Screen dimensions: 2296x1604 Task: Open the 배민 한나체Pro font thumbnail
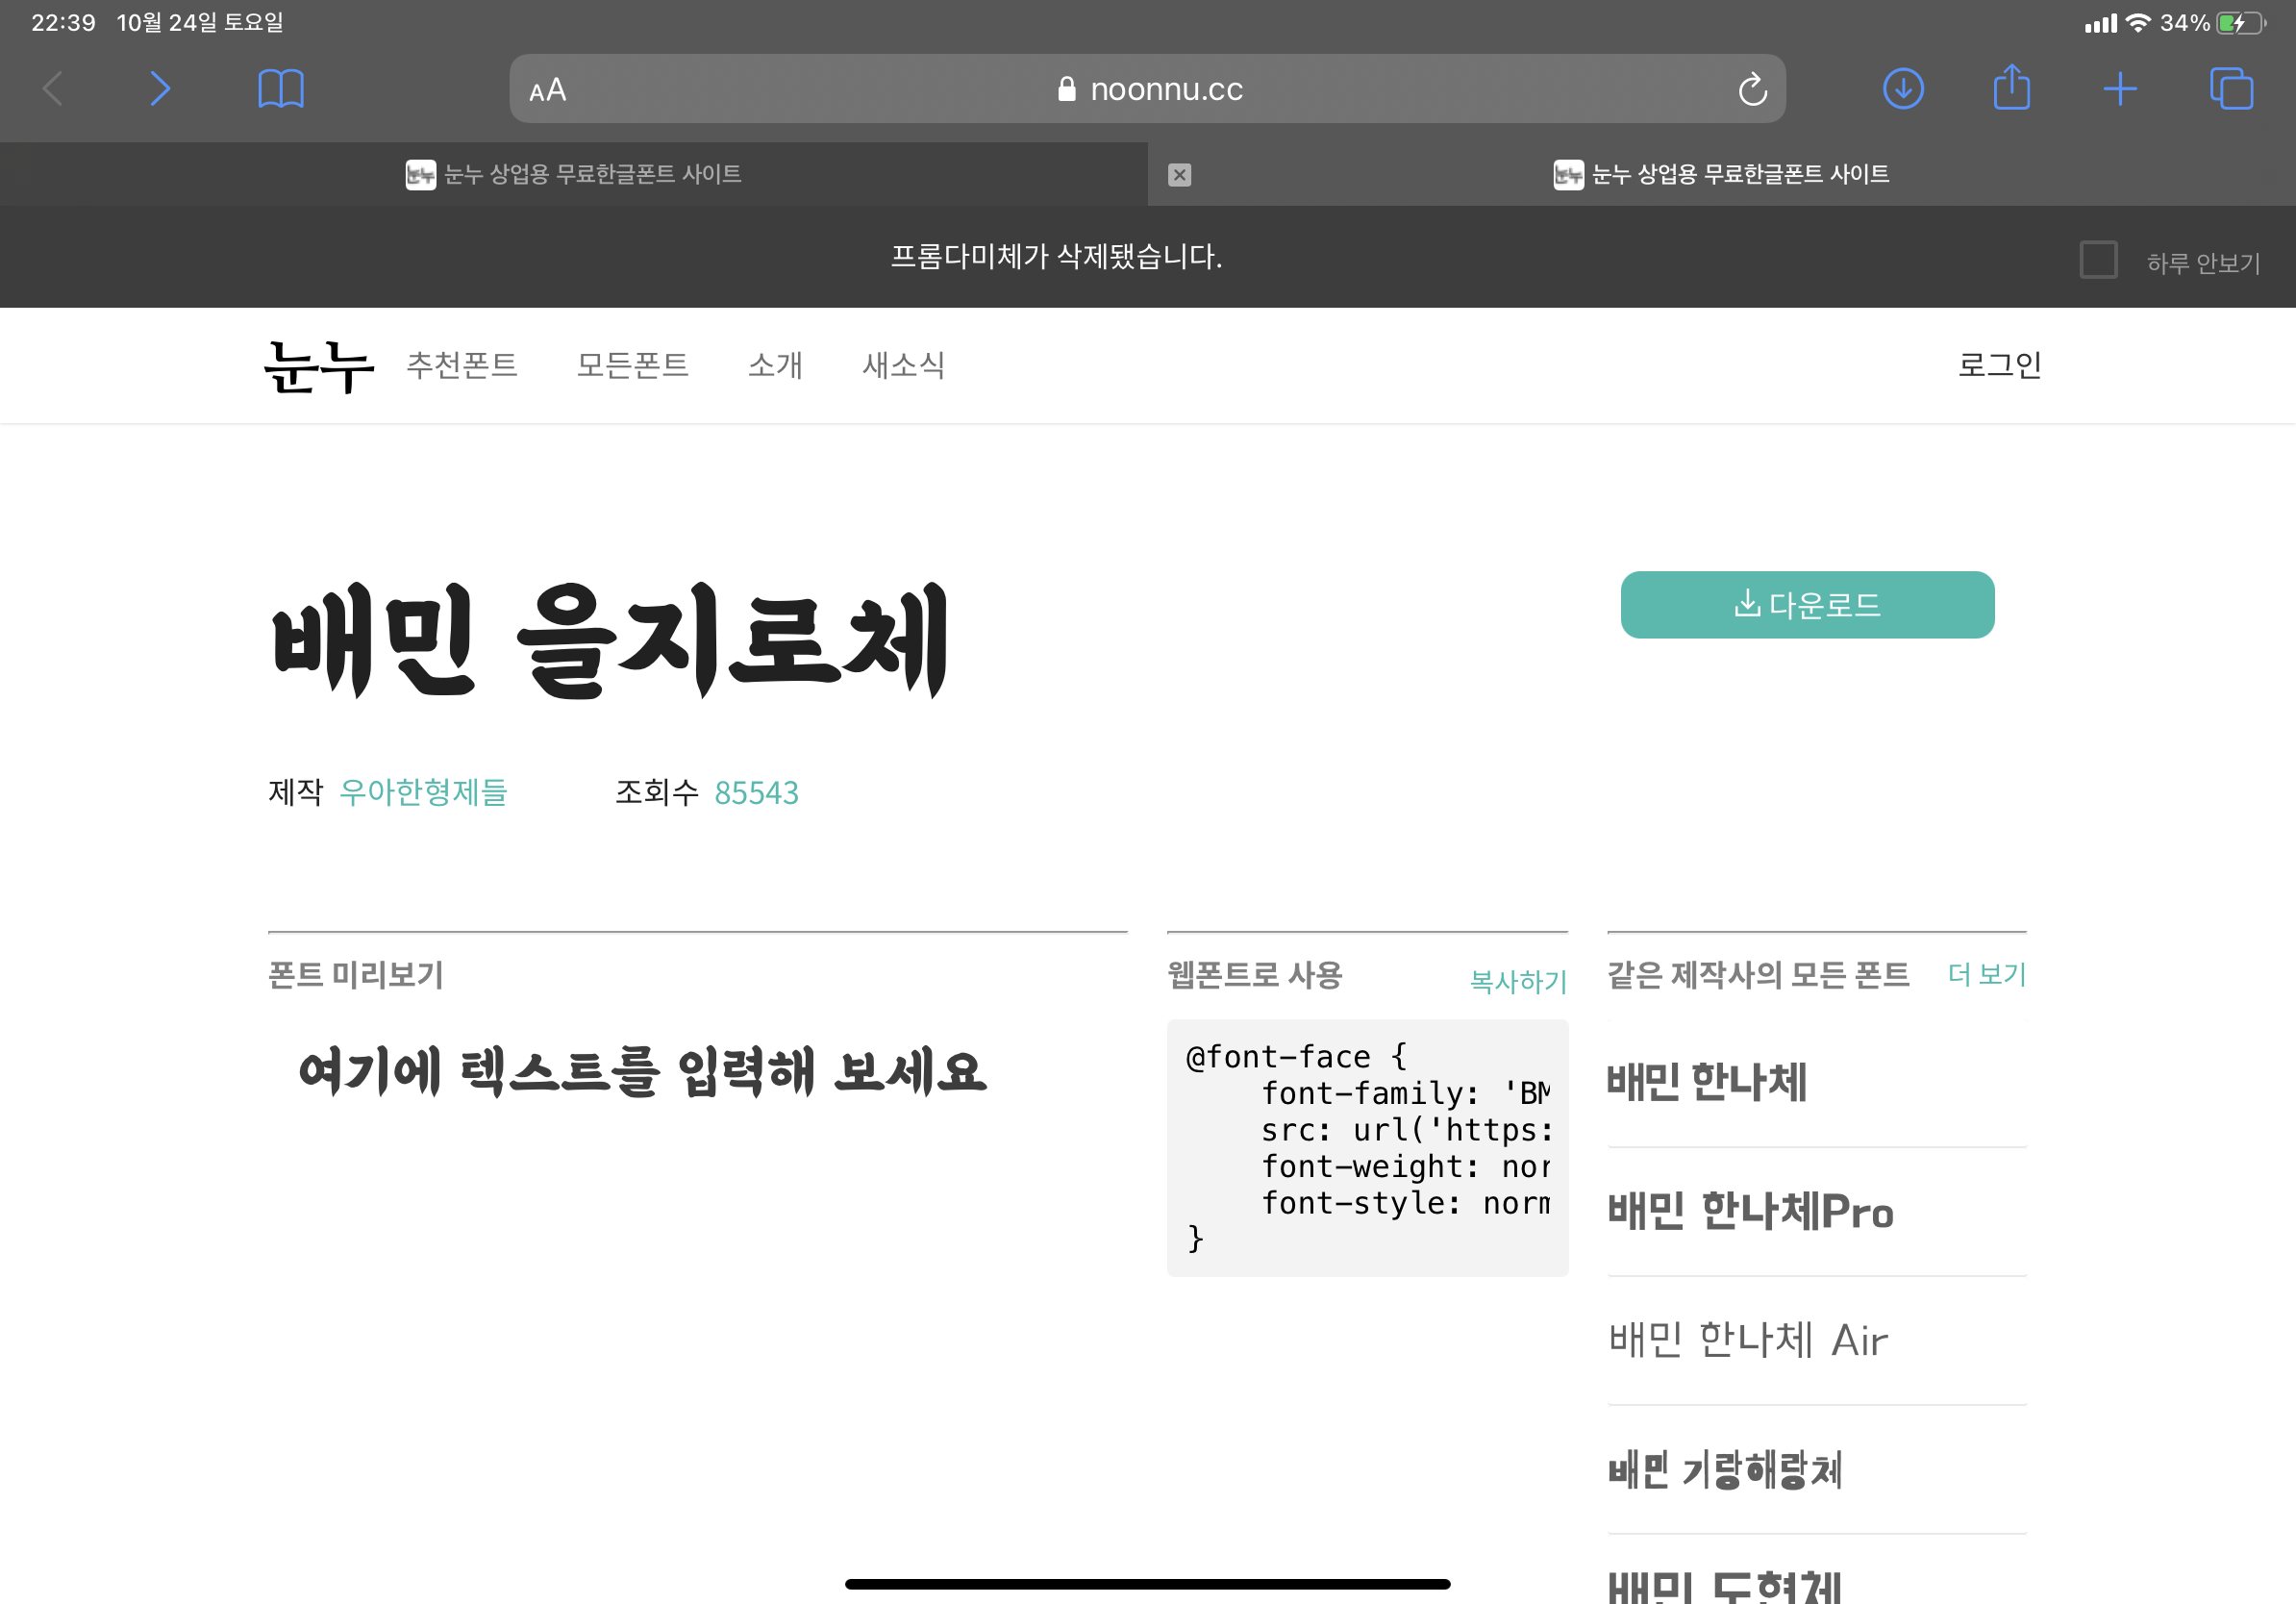tap(1750, 1212)
